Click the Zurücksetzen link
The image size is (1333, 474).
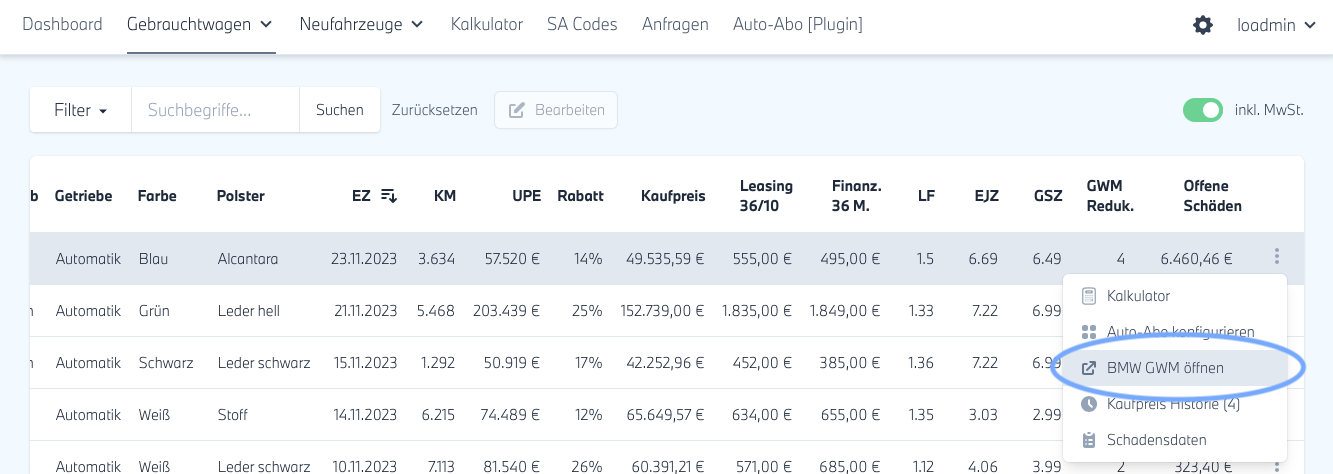click(434, 110)
